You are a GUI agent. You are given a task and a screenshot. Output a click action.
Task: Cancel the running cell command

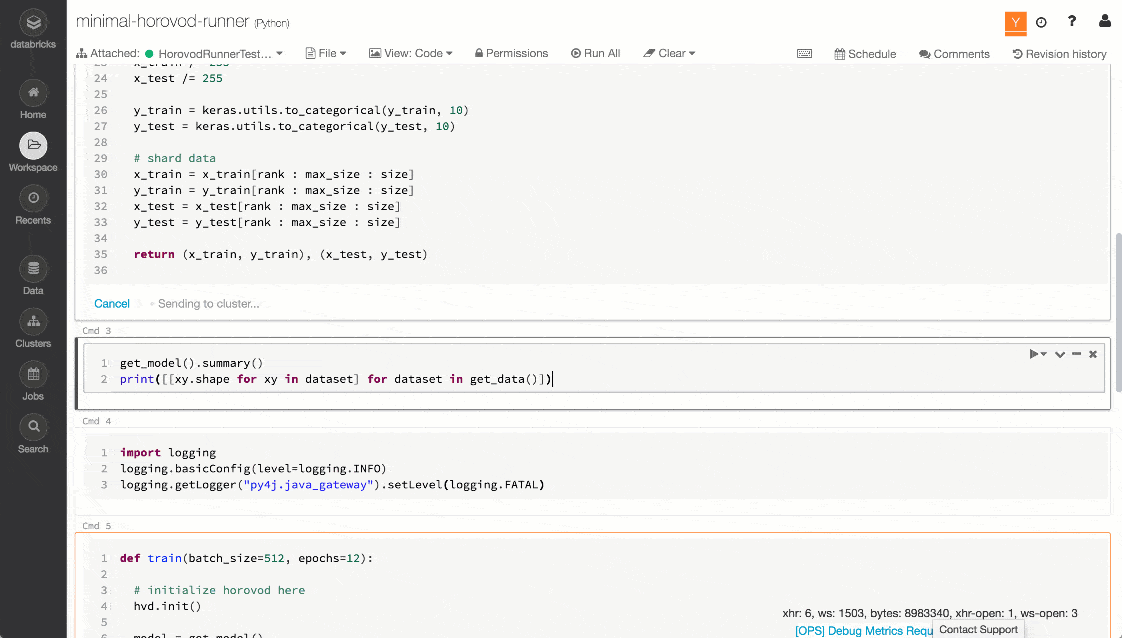112,304
